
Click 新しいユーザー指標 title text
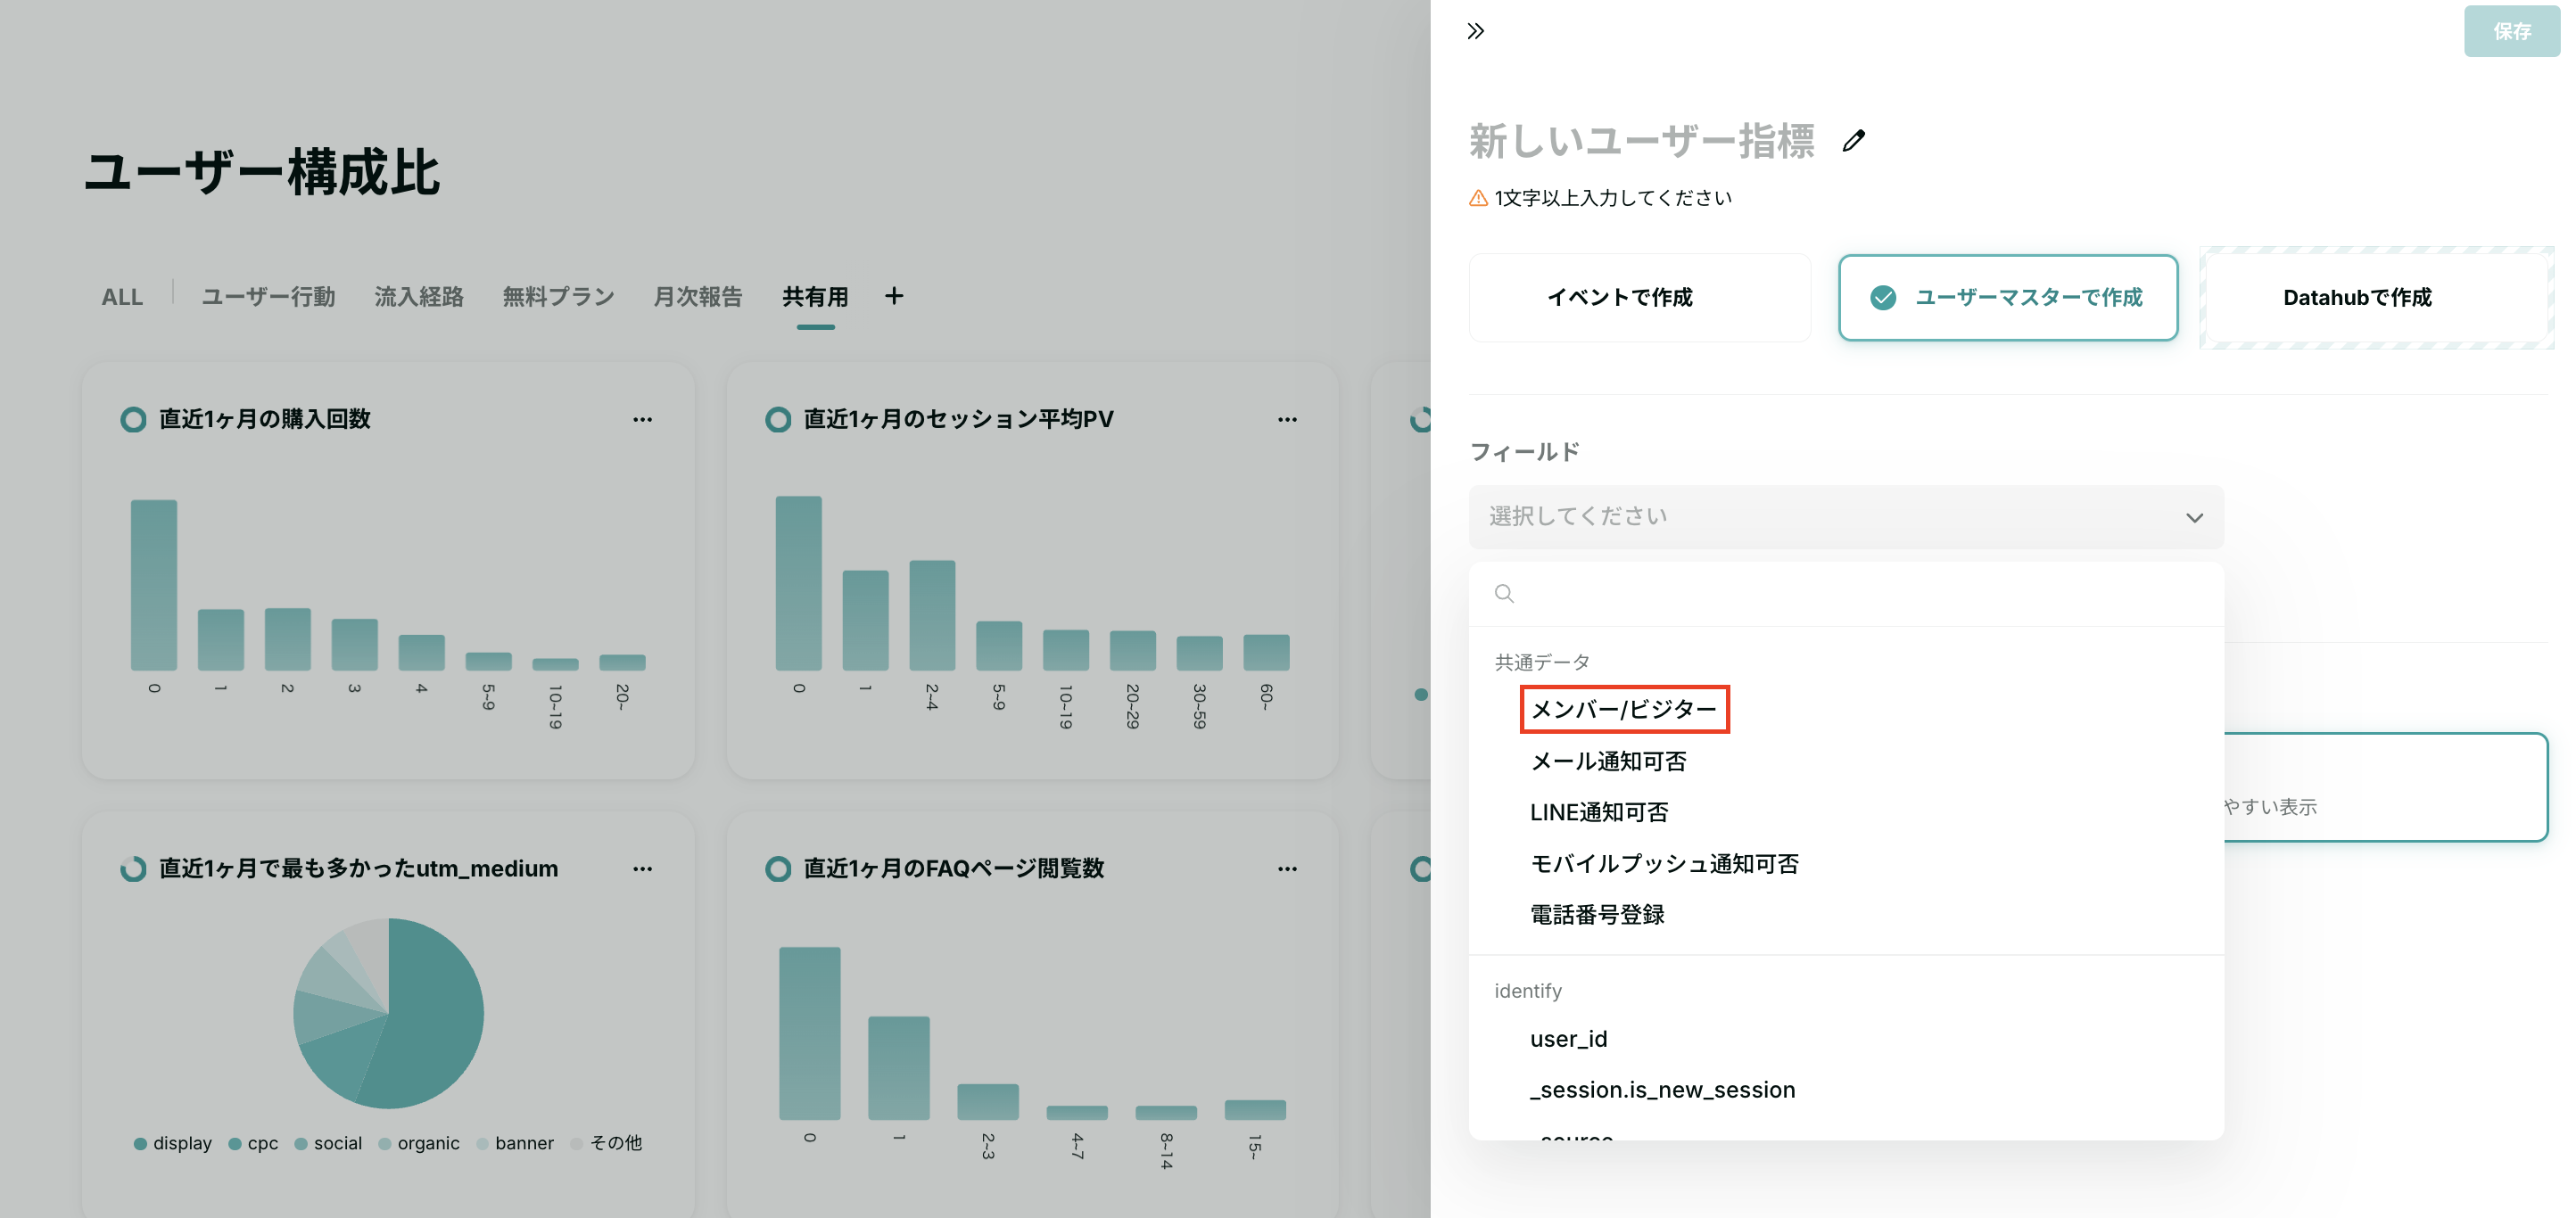click(1641, 141)
